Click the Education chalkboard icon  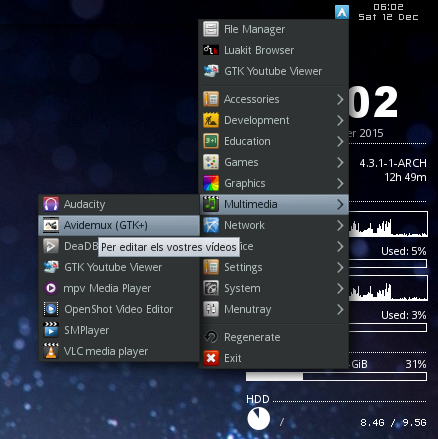[x=211, y=141]
